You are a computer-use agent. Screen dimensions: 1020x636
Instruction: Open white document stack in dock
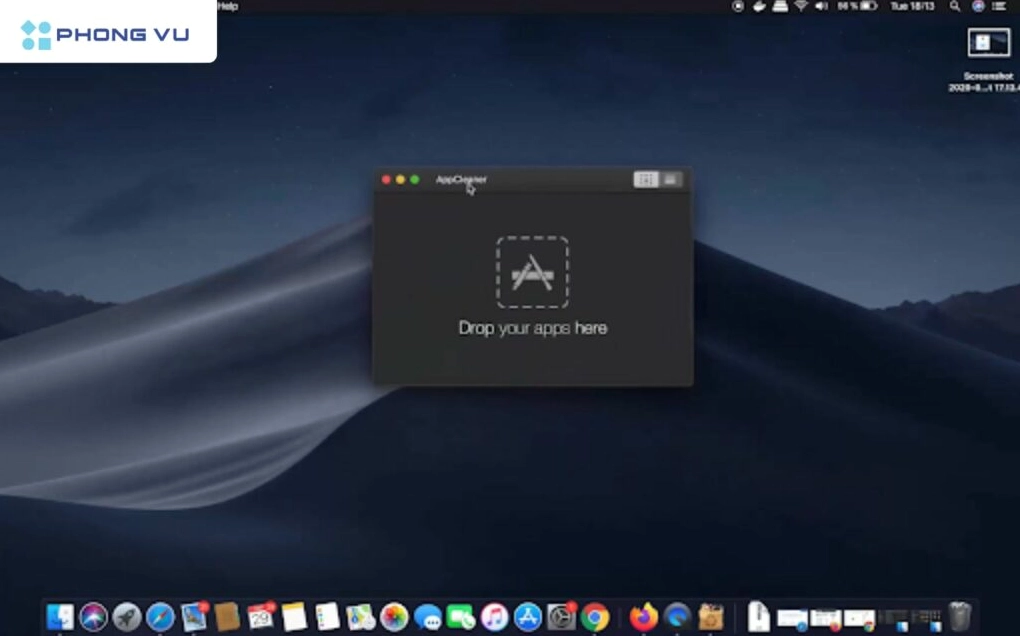point(758,616)
